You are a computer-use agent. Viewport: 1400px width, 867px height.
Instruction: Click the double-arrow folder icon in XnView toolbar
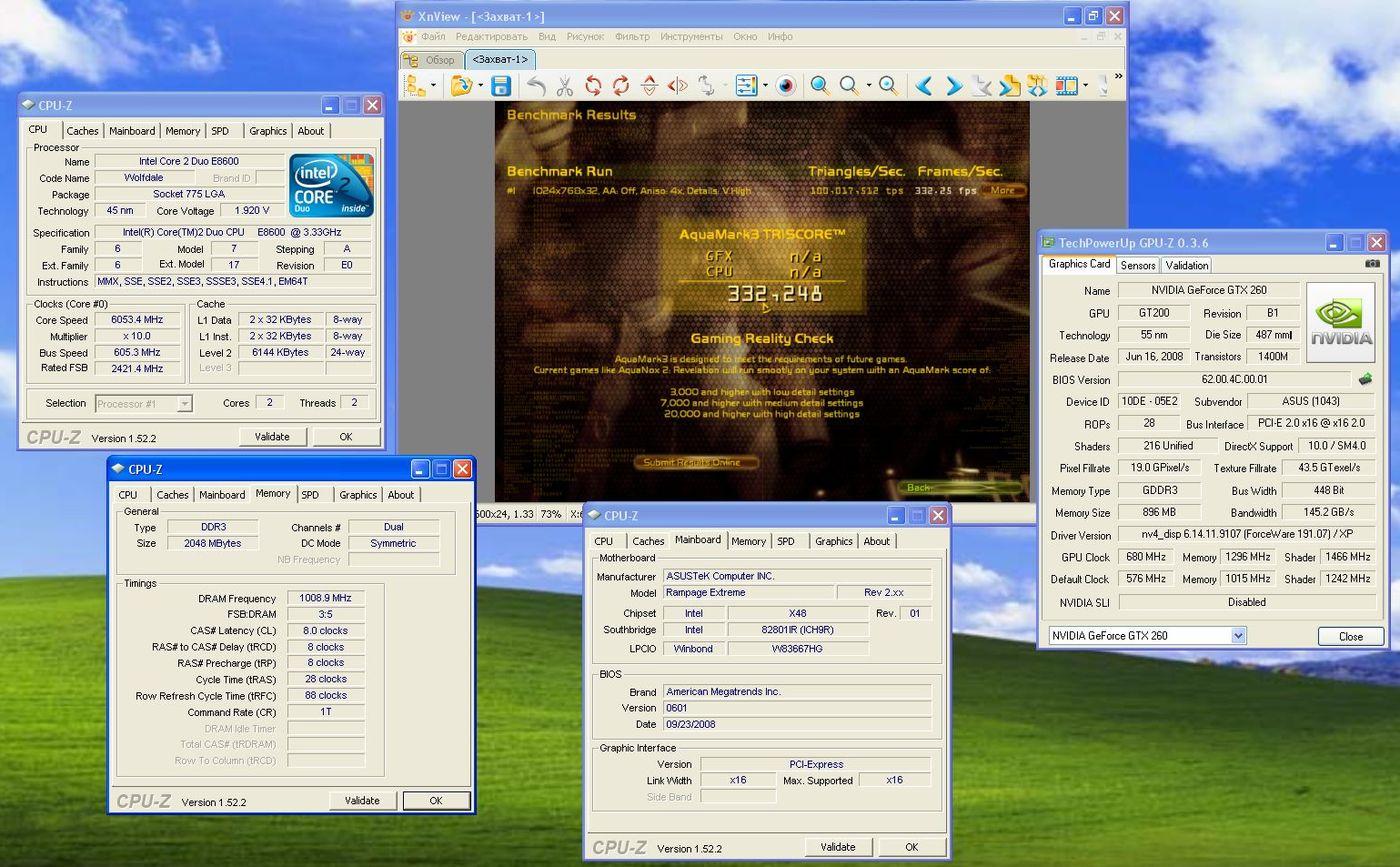click(x=1037, y=86)
